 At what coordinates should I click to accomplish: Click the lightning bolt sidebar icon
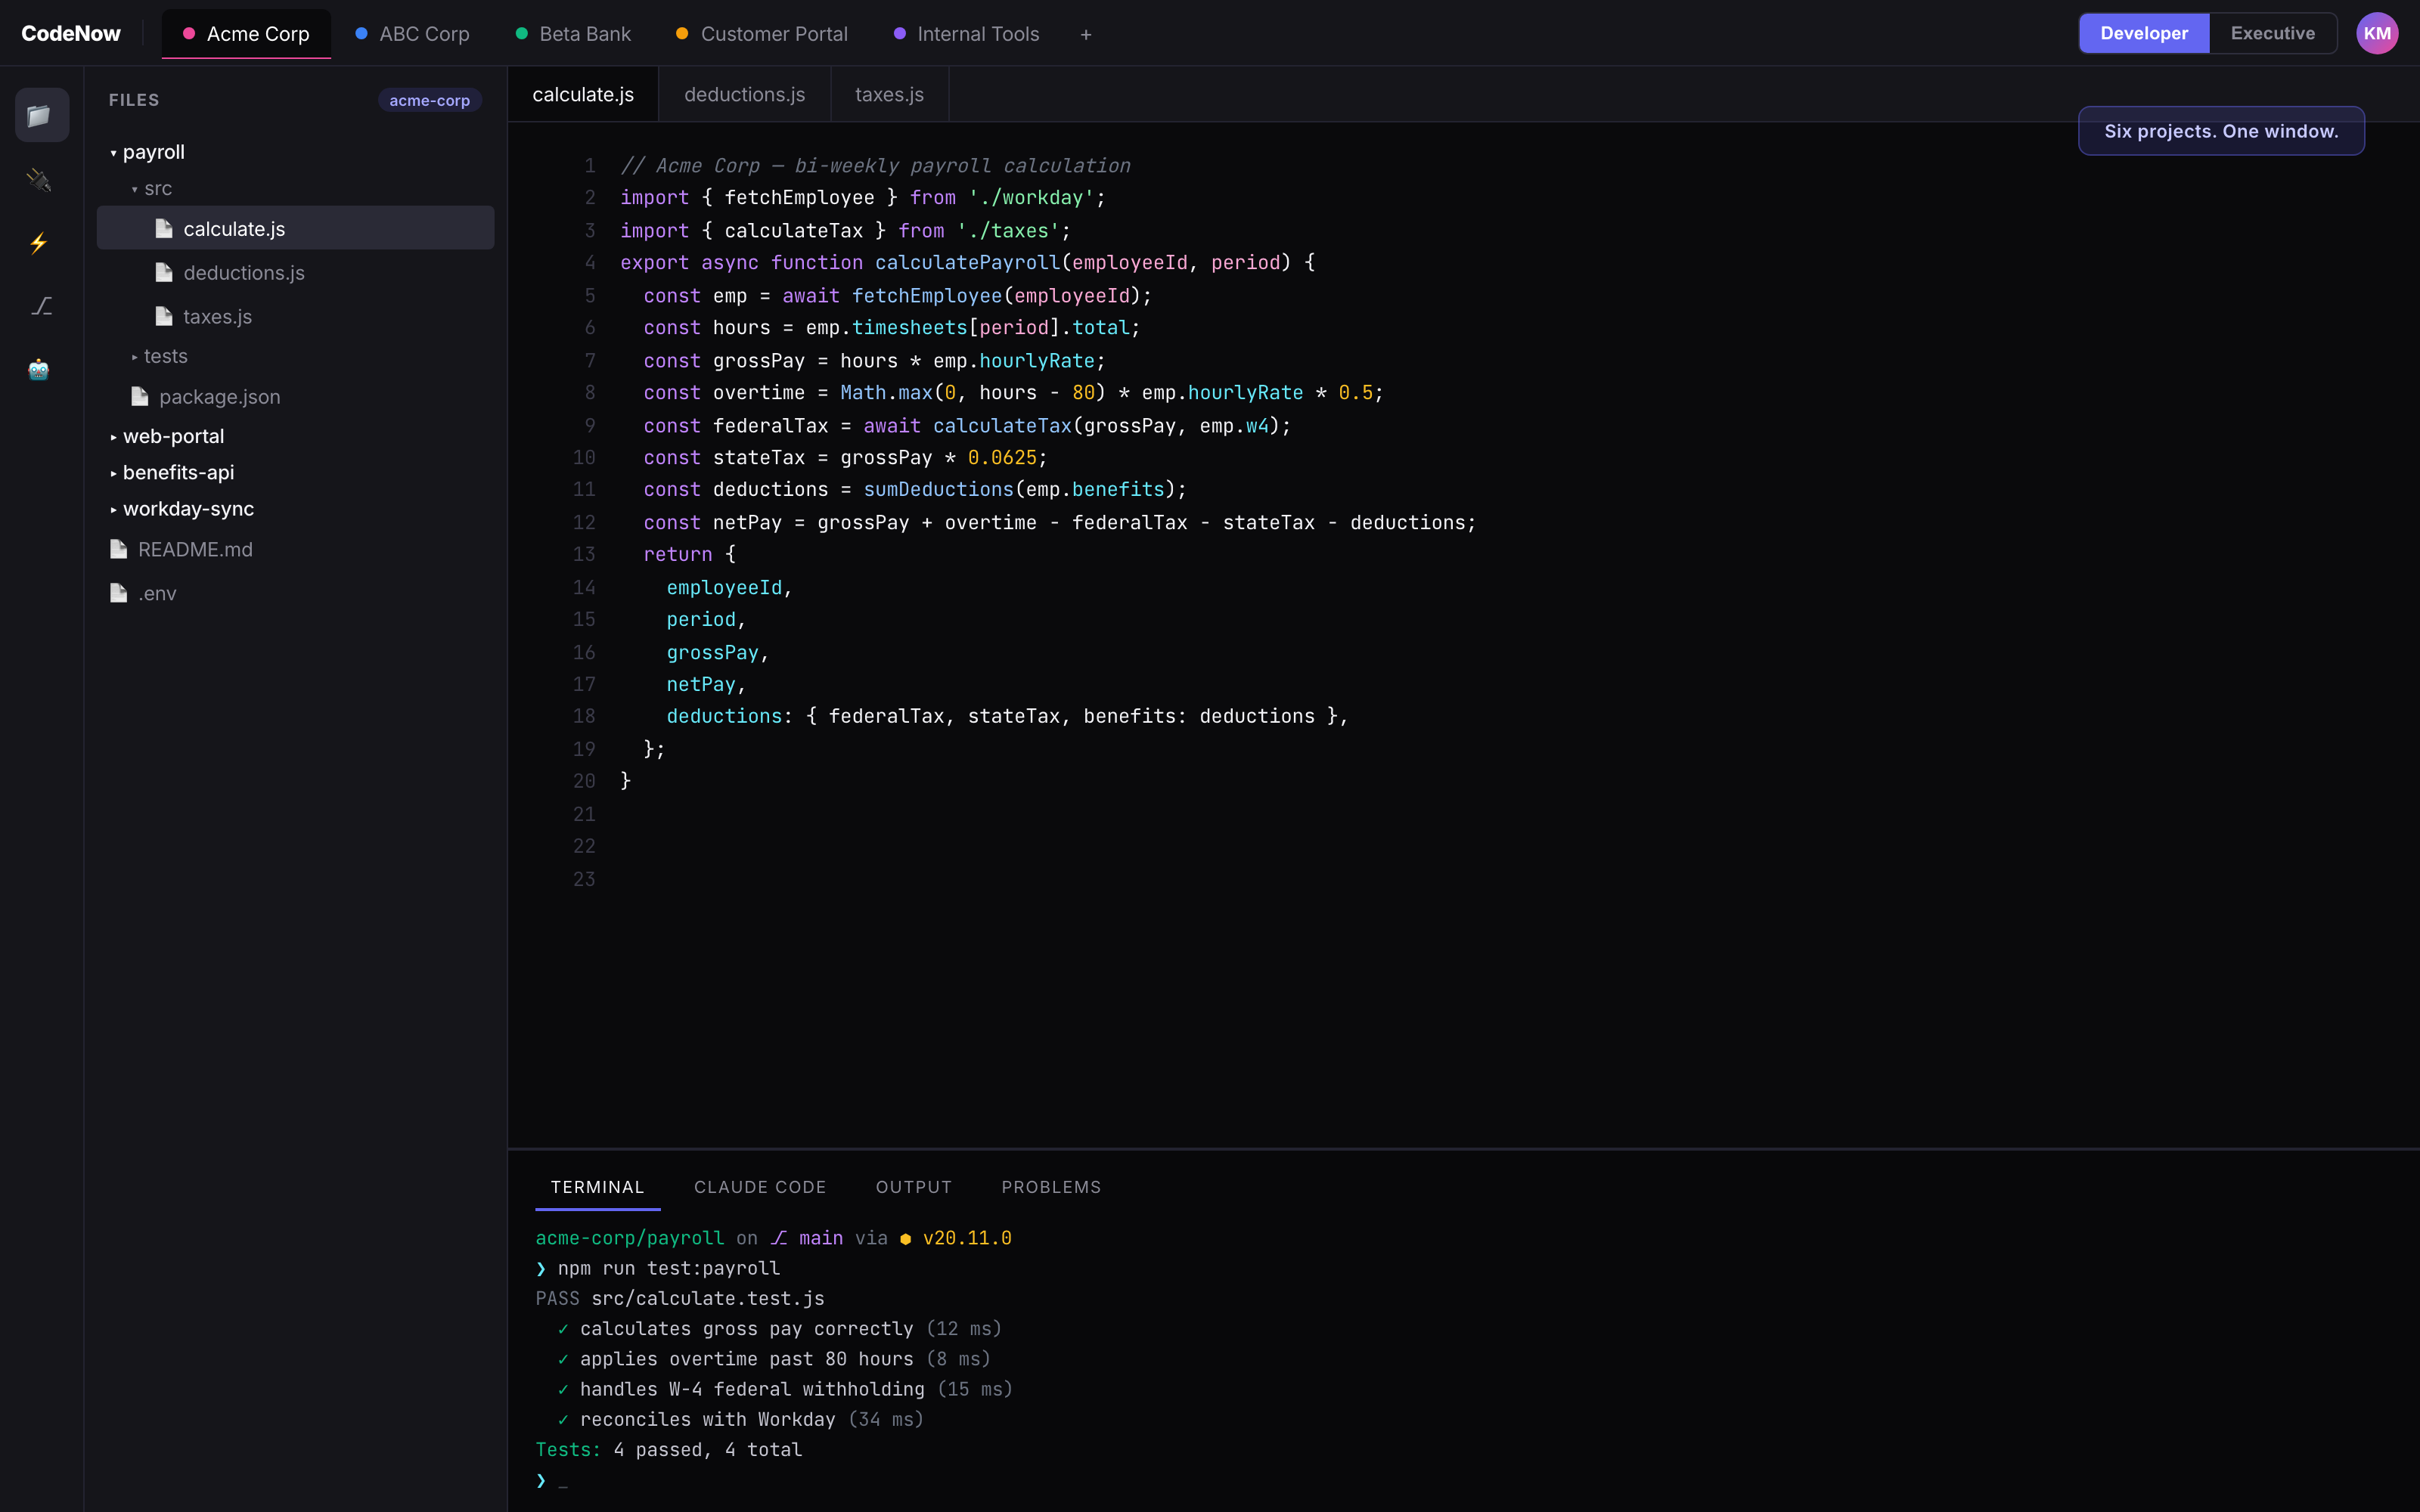[39, 243]
